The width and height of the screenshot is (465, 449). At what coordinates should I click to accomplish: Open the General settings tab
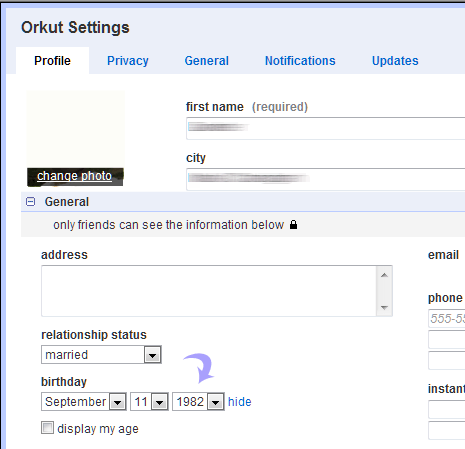(207, 61)
